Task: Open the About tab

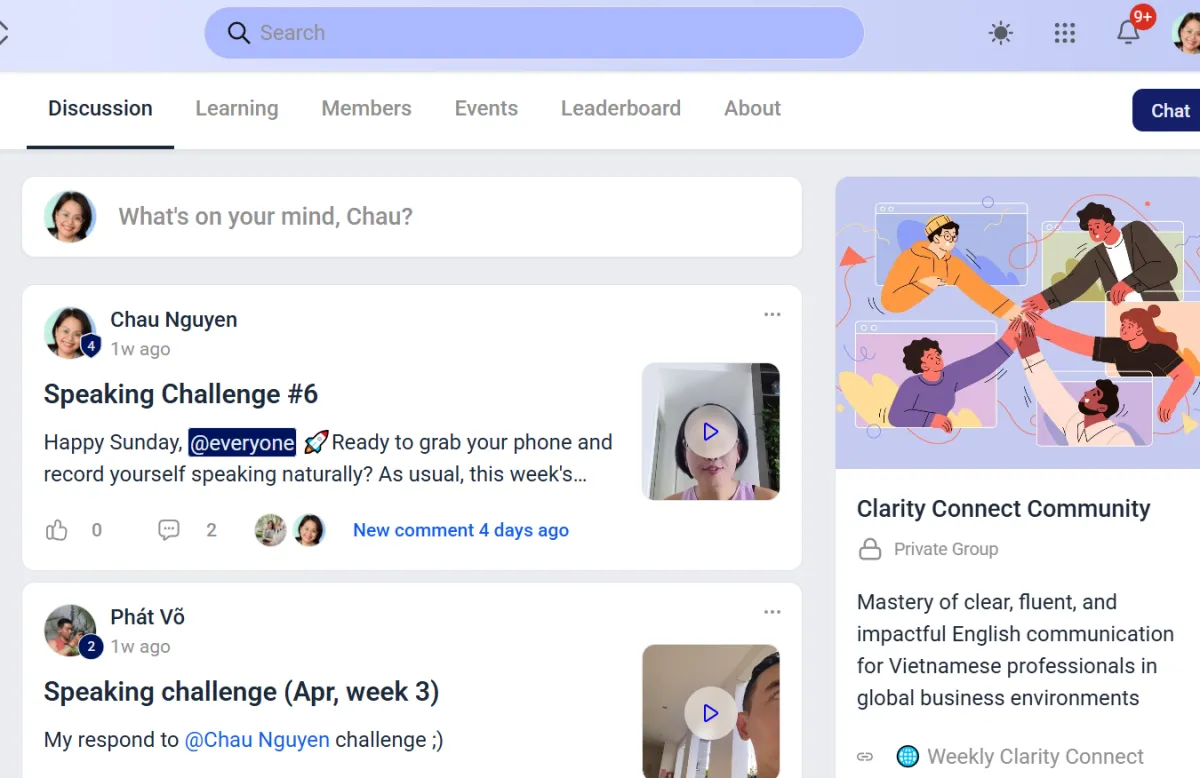Action: 752,108
